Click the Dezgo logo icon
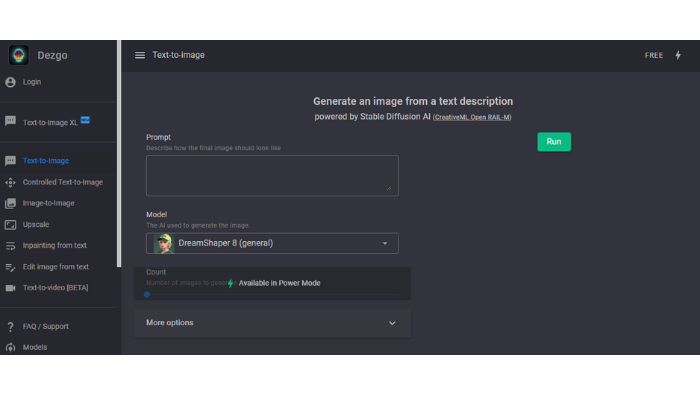 click(x=19, y=55)
